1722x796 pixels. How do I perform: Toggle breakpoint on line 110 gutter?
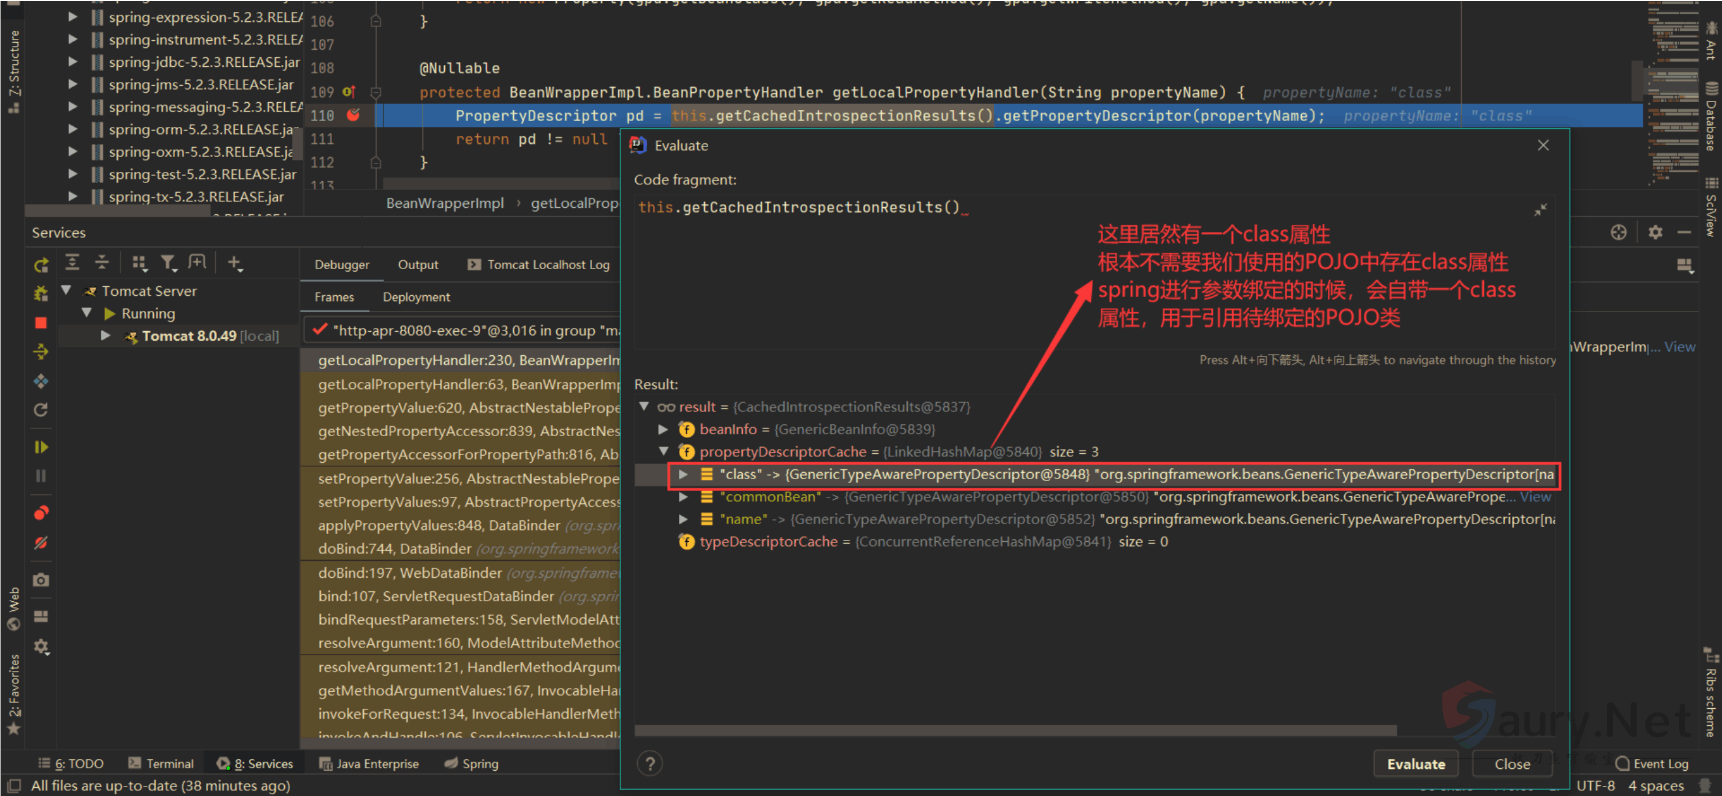[x=353, y=116]
